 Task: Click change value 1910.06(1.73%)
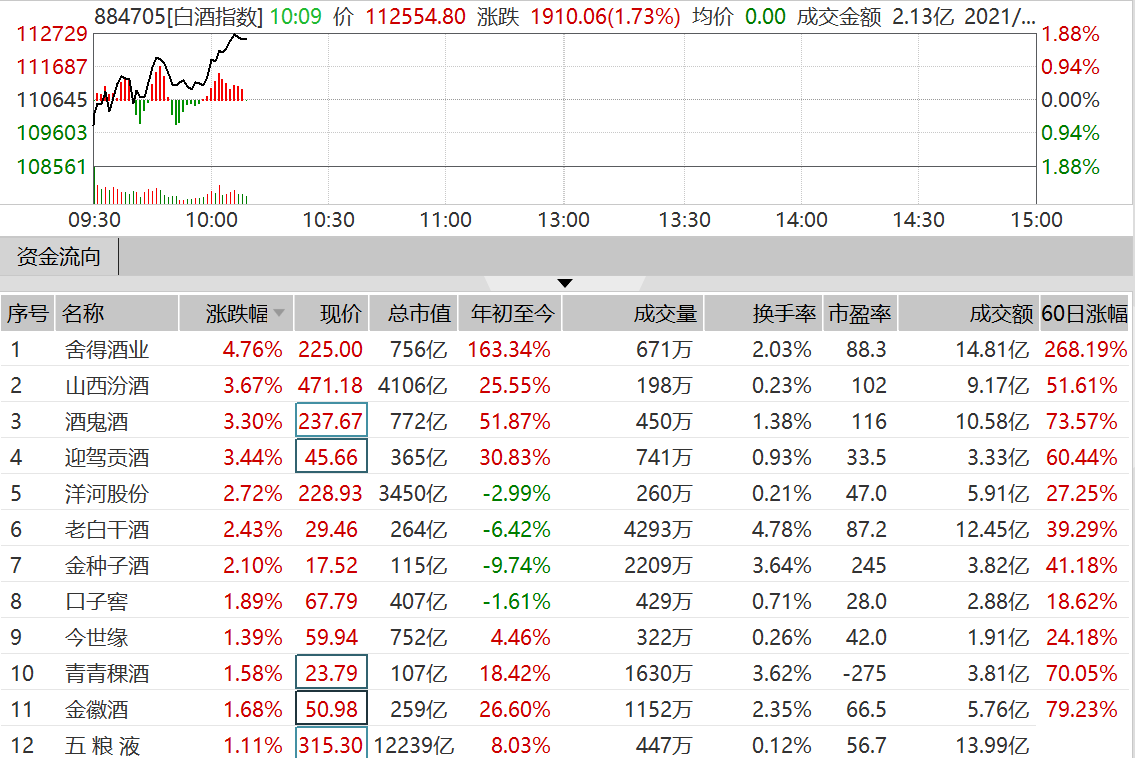(x=605, y=16)
